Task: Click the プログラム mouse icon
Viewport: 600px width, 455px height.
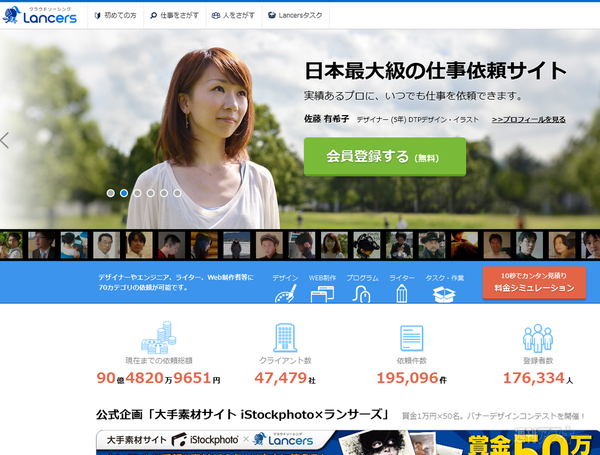Action: 362,294
